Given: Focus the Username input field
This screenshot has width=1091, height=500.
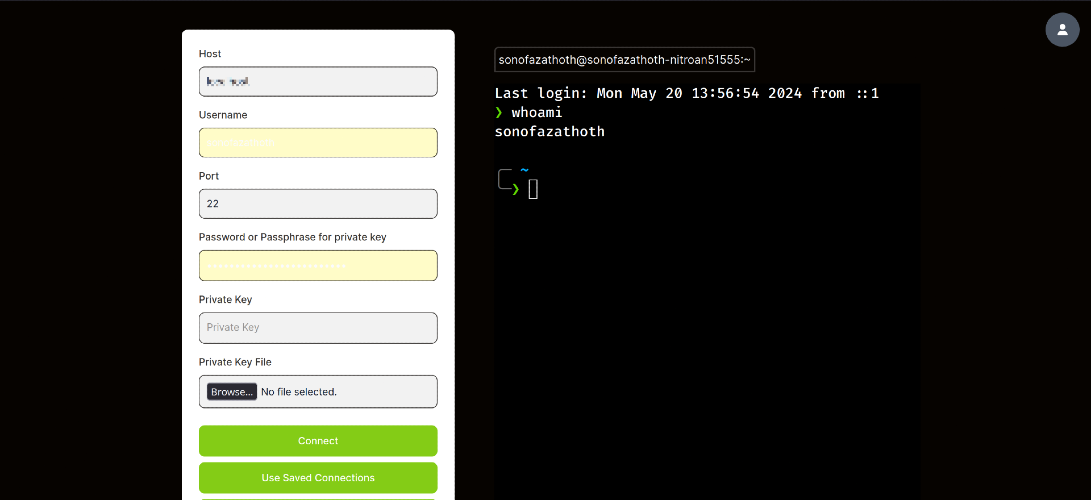Looking at the screenshot, I should click(318, 143).
